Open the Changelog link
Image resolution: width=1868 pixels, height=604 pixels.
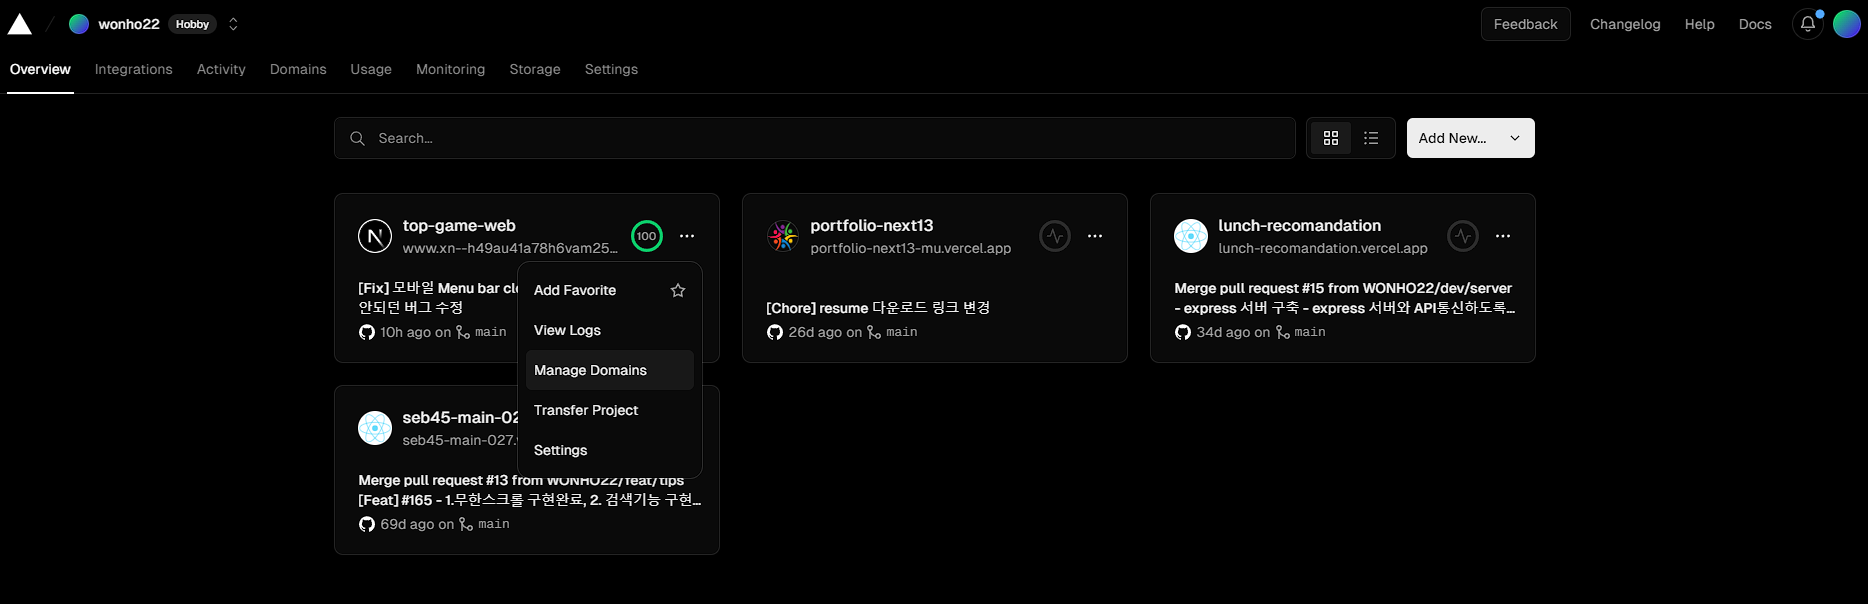tap(1625, 24)
